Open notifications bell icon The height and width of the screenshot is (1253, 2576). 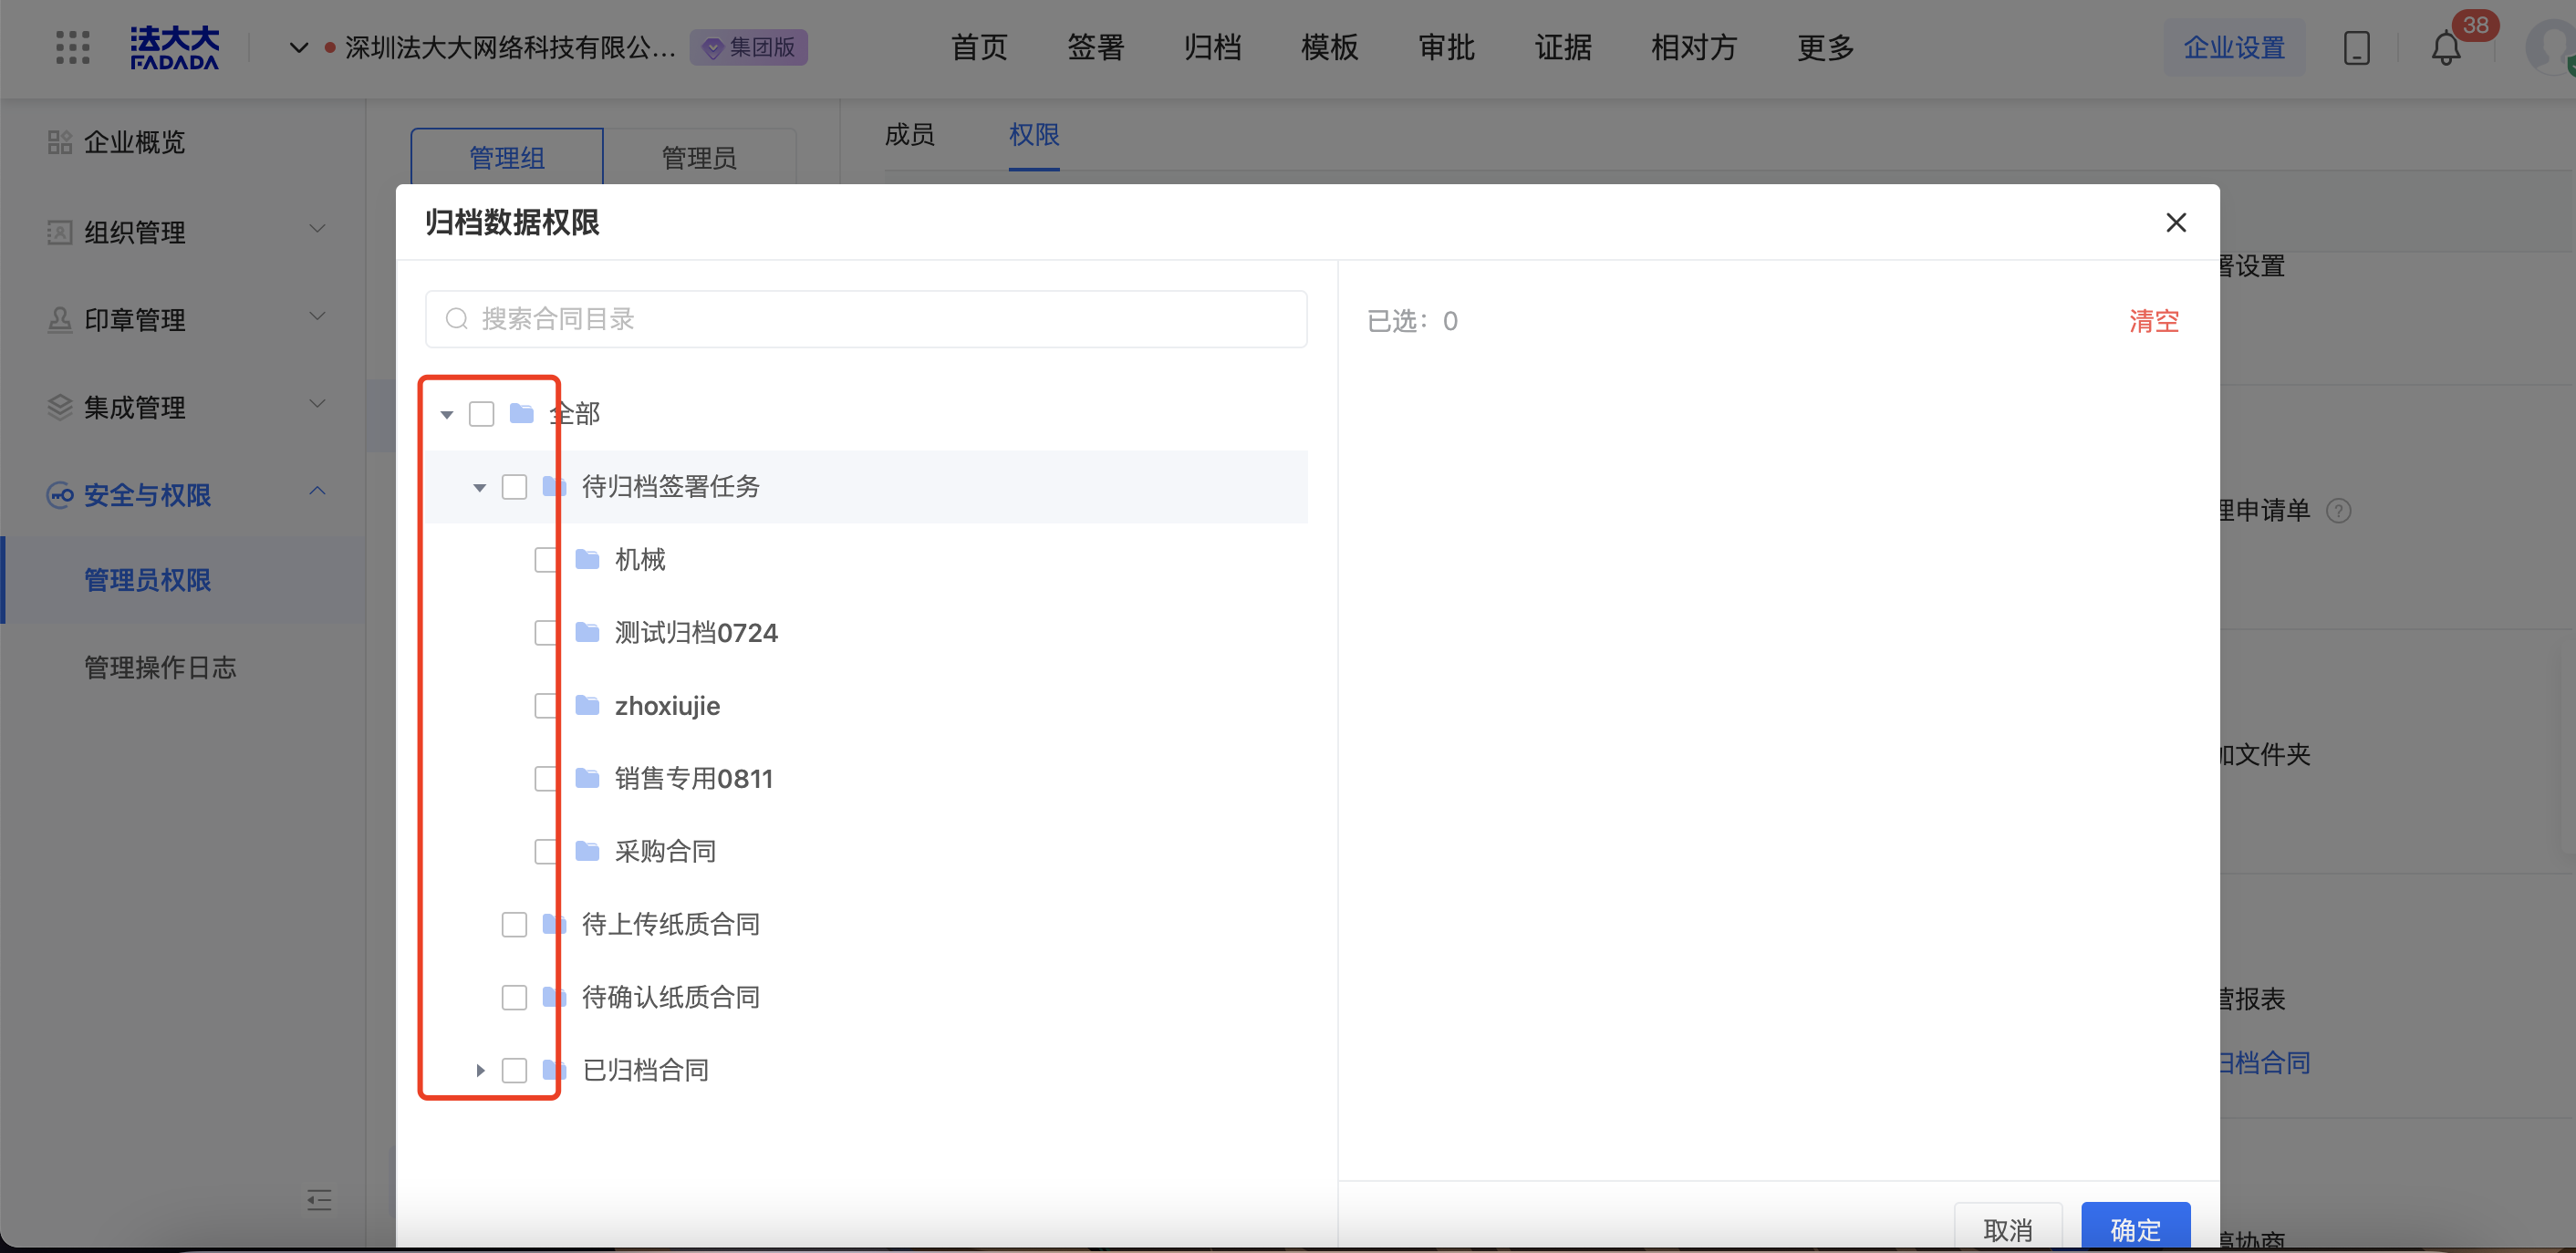click(x=2446, y=48)
